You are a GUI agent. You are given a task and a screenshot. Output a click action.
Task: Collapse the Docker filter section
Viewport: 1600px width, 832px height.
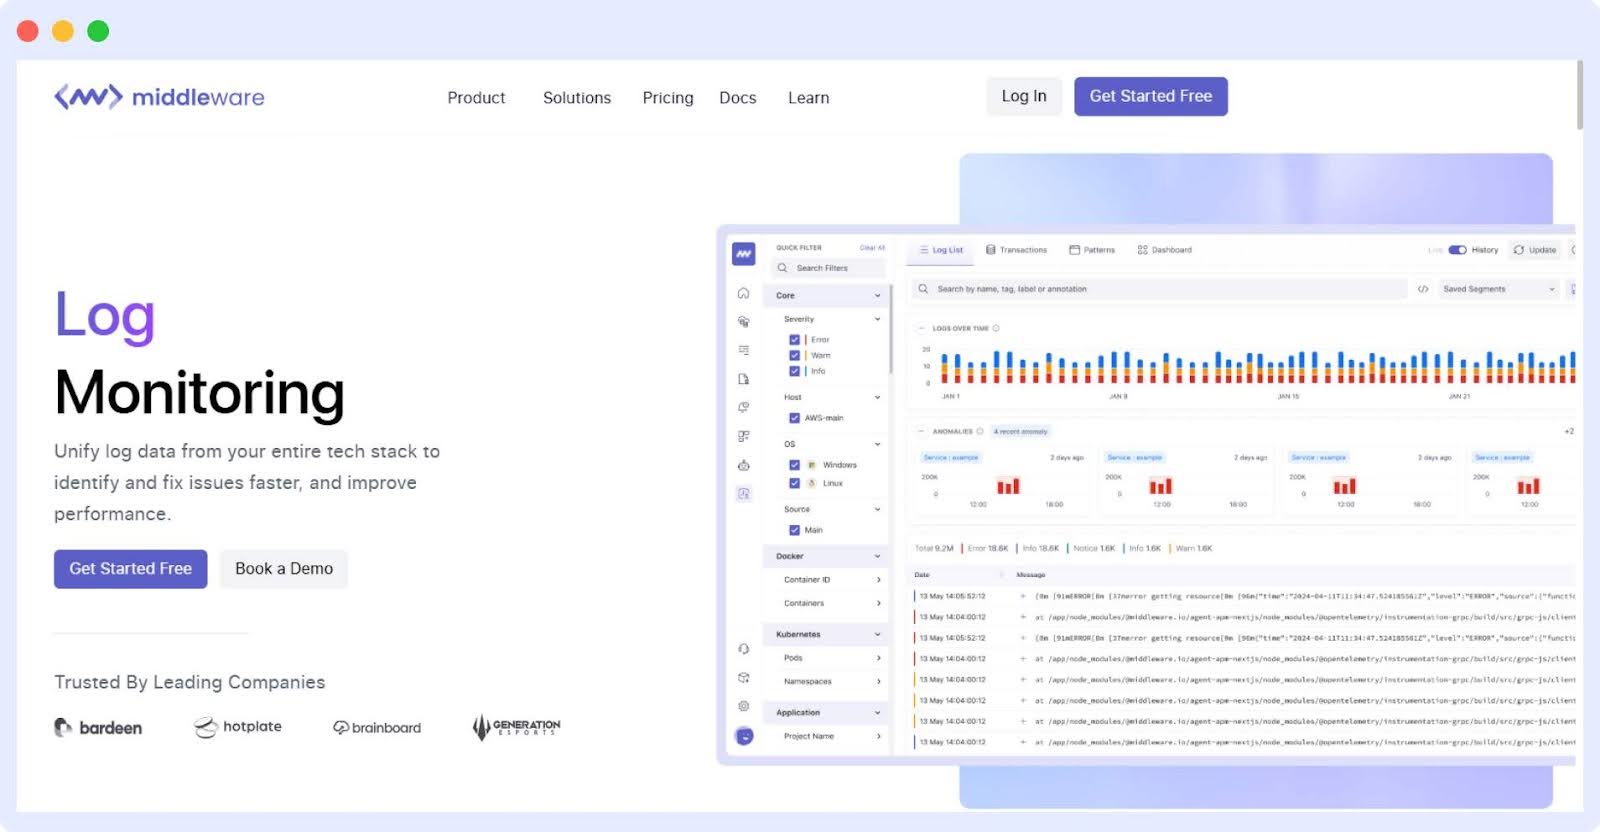click(x=878, y=556)
